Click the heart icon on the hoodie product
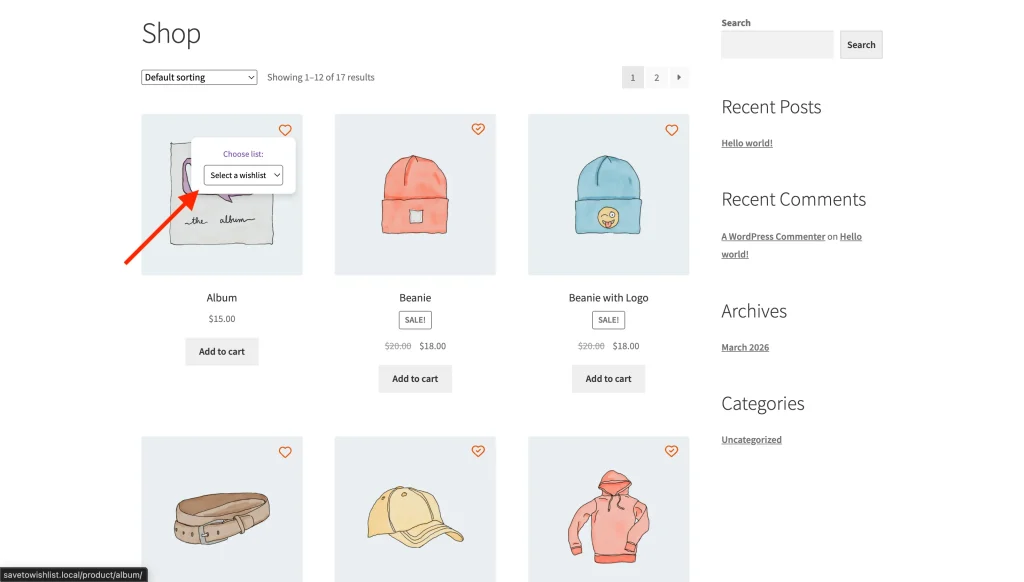The width and height of the screenshot is (1024, 582). click(671, 452)
